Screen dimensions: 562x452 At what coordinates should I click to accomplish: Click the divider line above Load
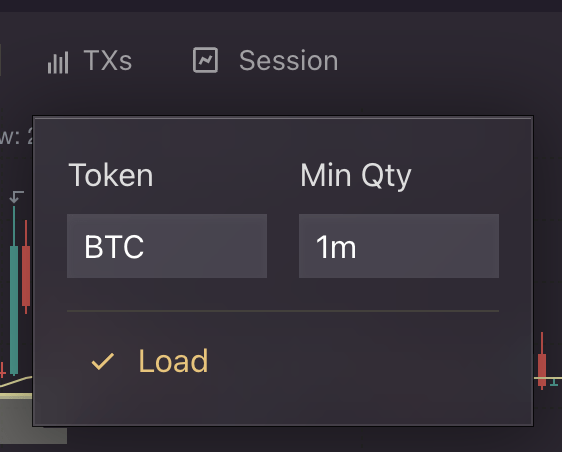point(283,311)
